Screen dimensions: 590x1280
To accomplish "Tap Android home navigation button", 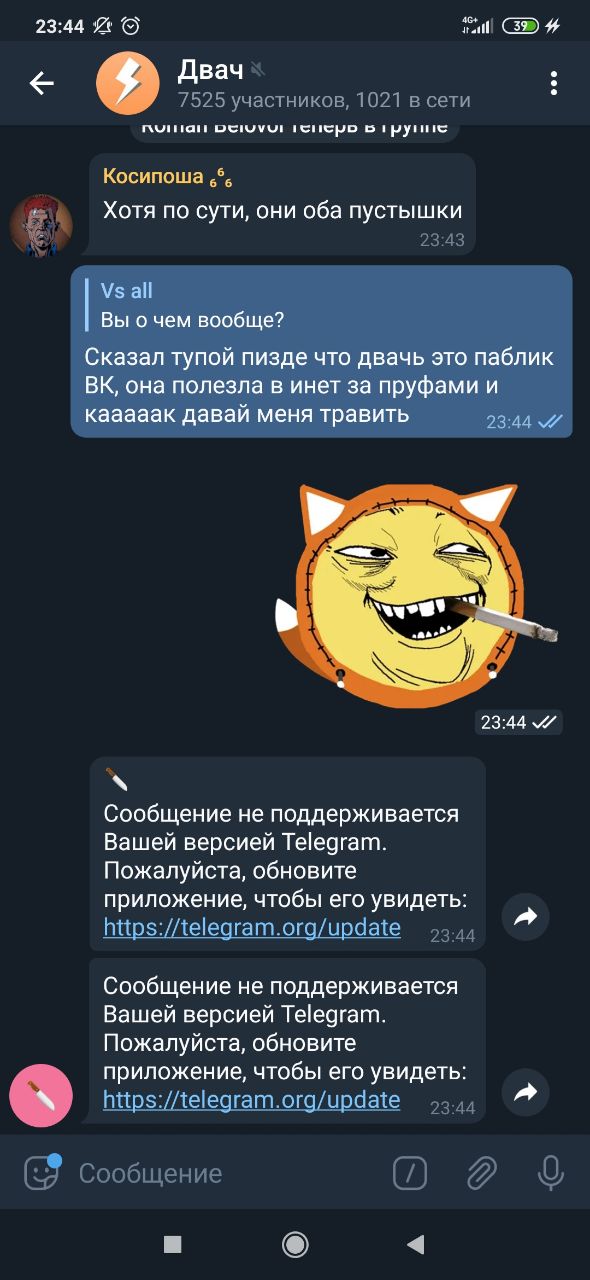I will [x=295, y=1244].
